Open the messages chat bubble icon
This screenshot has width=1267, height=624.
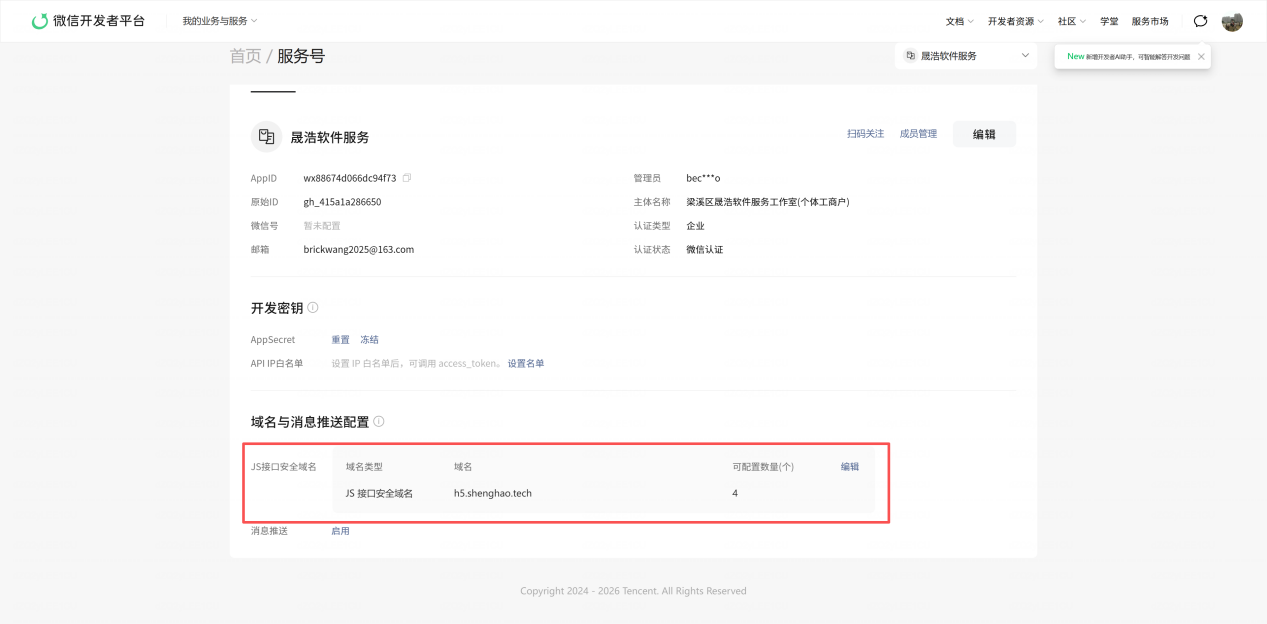point(1200,21)
